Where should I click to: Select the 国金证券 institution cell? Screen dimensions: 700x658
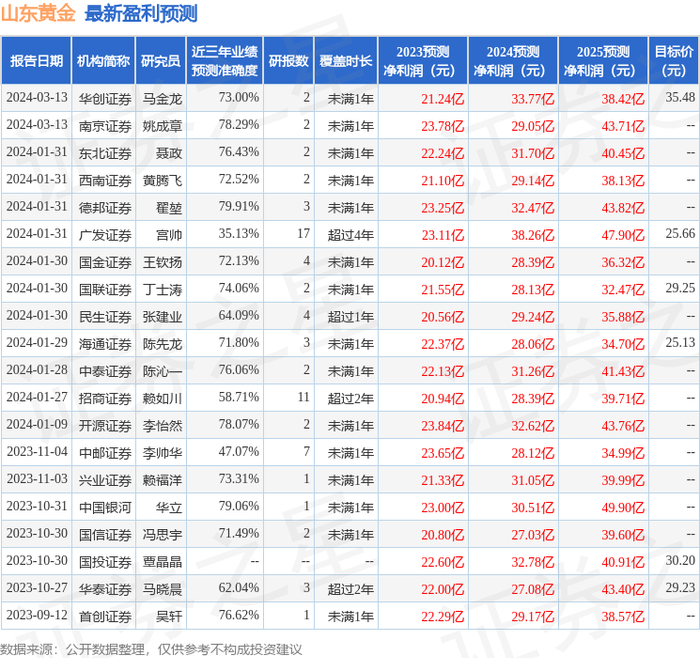tap(105, 262)
